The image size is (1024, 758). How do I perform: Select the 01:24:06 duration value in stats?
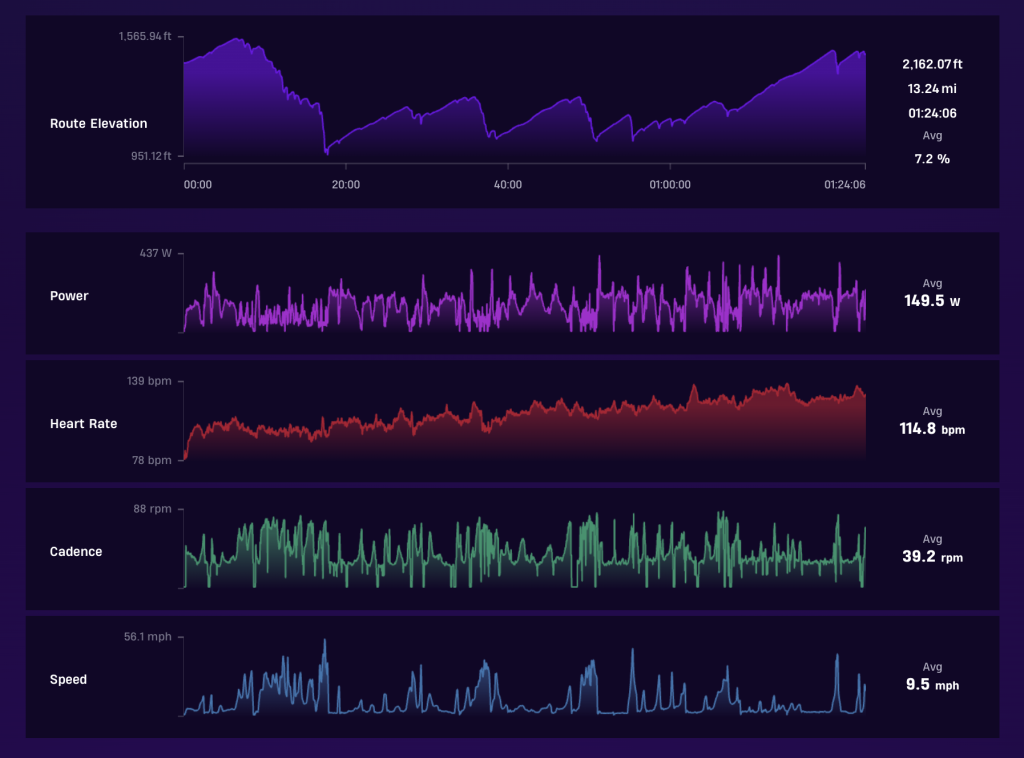coord(932,114)
